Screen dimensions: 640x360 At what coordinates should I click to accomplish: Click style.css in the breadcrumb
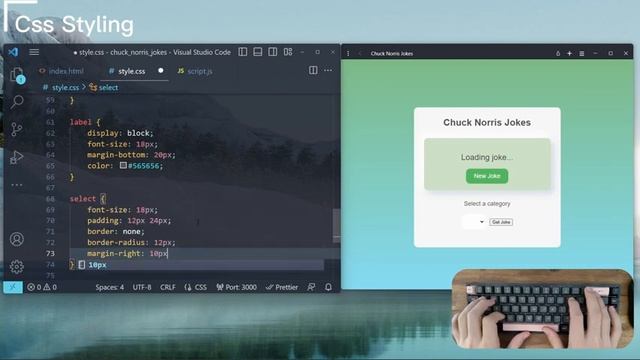pyautogui.click(x=65, y=87)
